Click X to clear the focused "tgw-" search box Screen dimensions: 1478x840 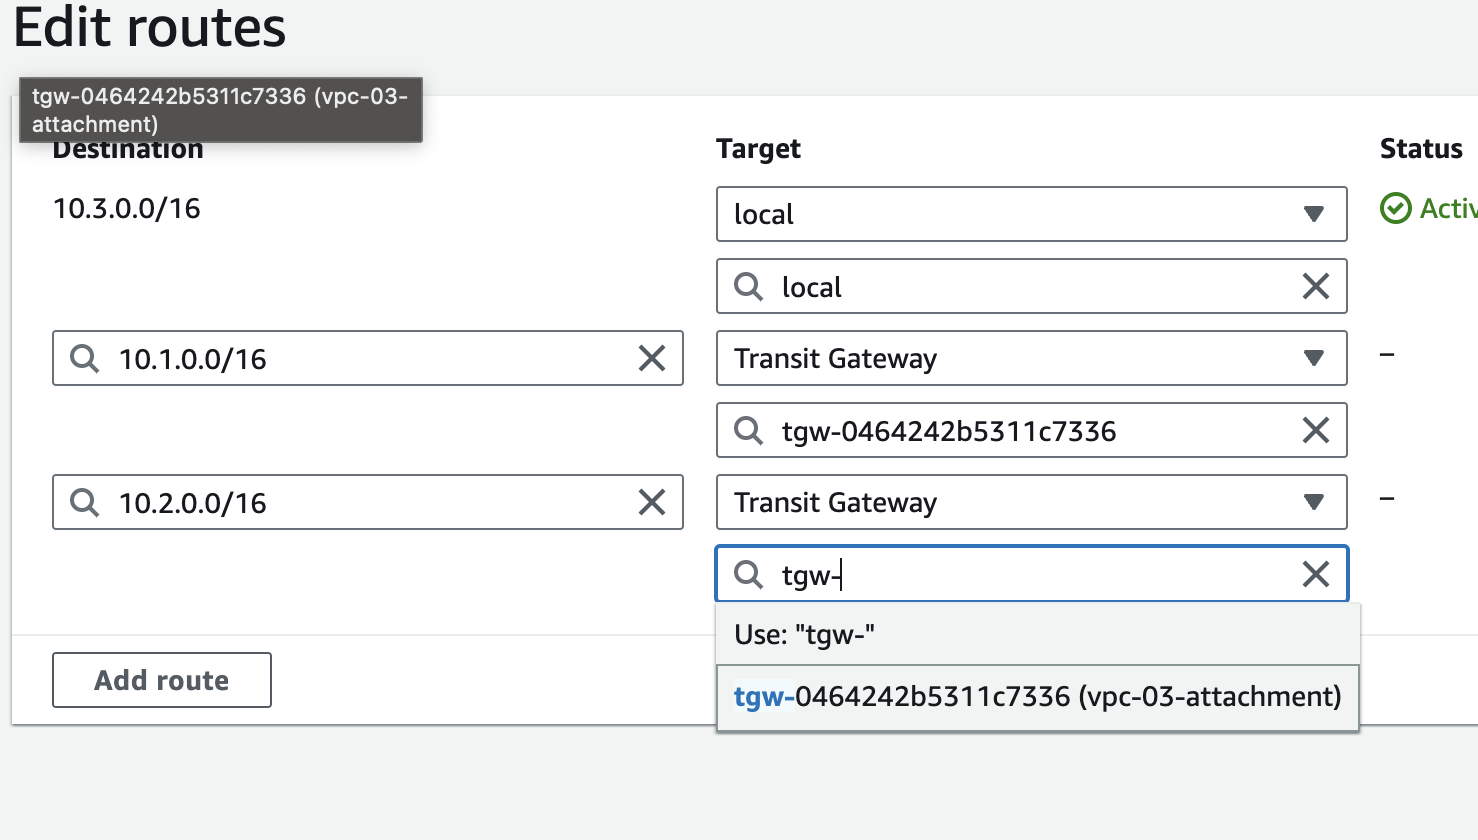point(1316,574)
